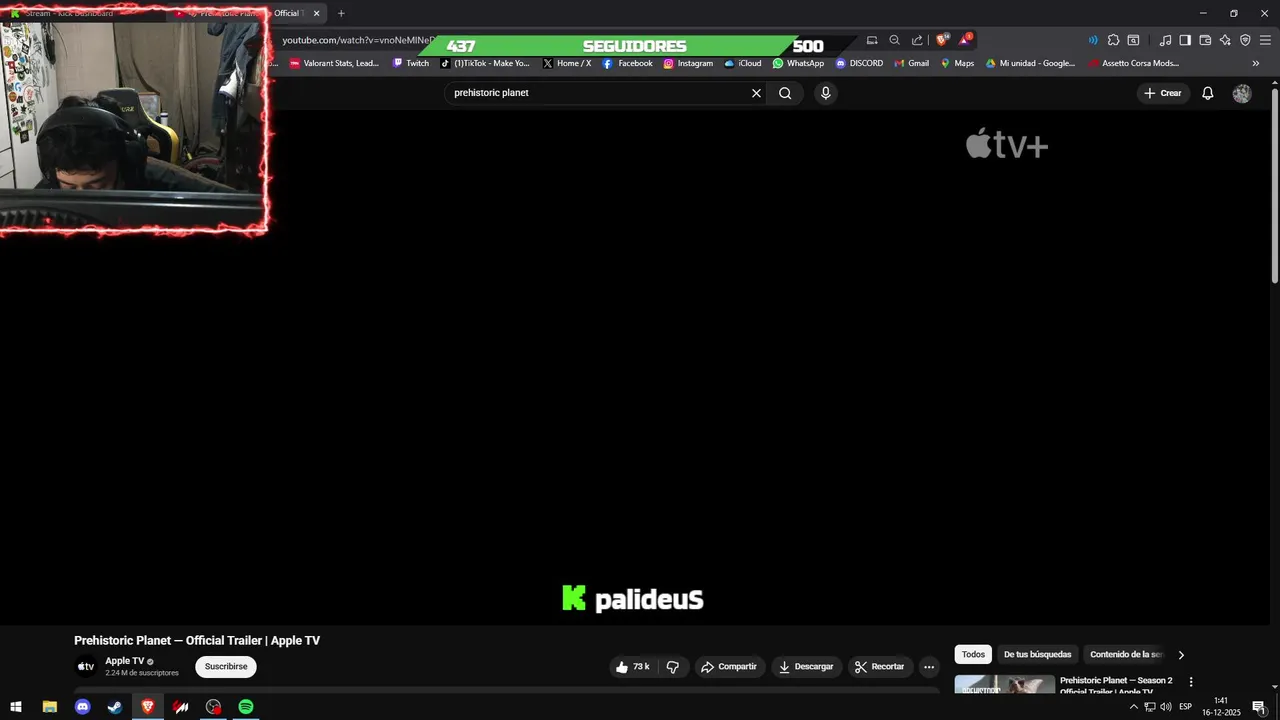Open the Home / X bookmark
Viewport: 1280px width, 720px height.
[x=567, y=63]
